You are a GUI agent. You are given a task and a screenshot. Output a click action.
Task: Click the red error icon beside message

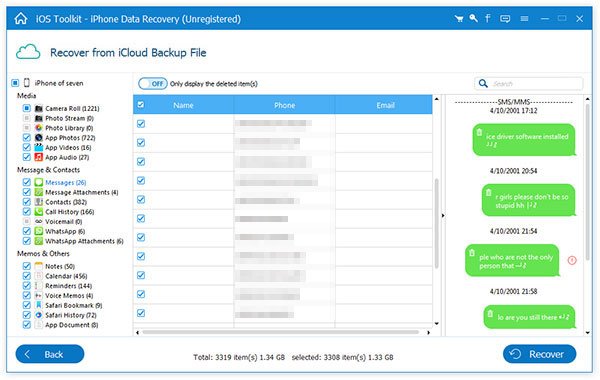point(572,261)
